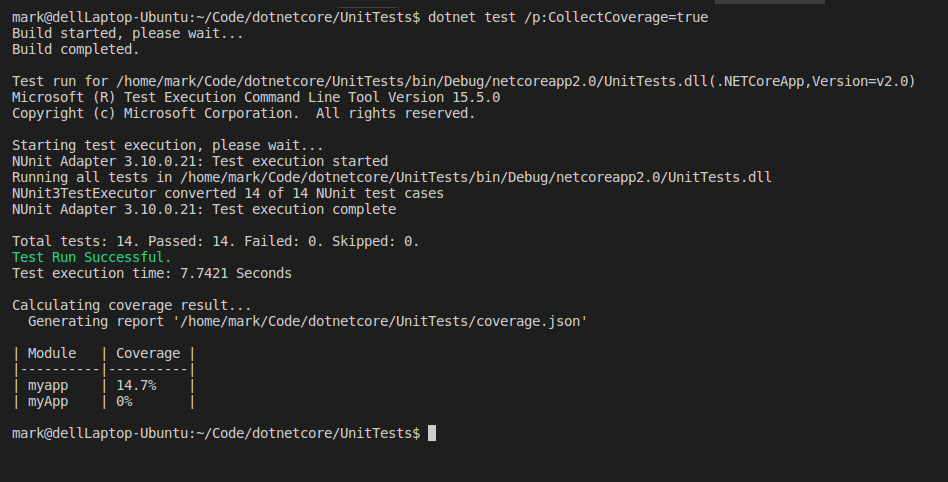
Task: Click the 'Module' column header
Action: [52, 353]
